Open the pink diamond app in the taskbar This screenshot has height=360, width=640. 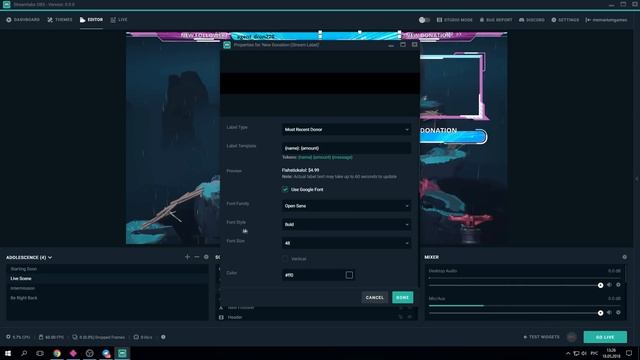(x=73, y=353)
